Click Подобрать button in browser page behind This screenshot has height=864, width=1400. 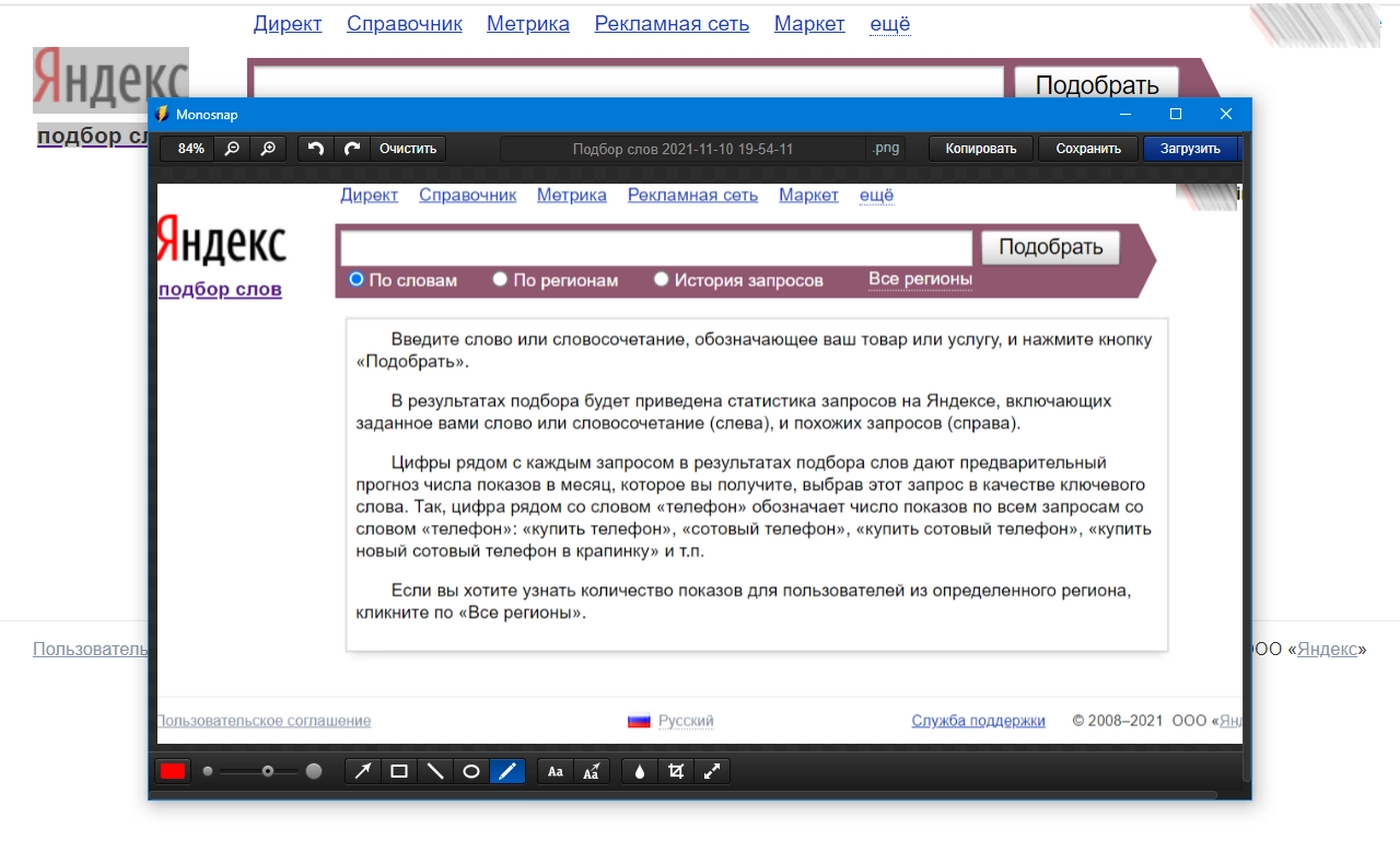1097,83
